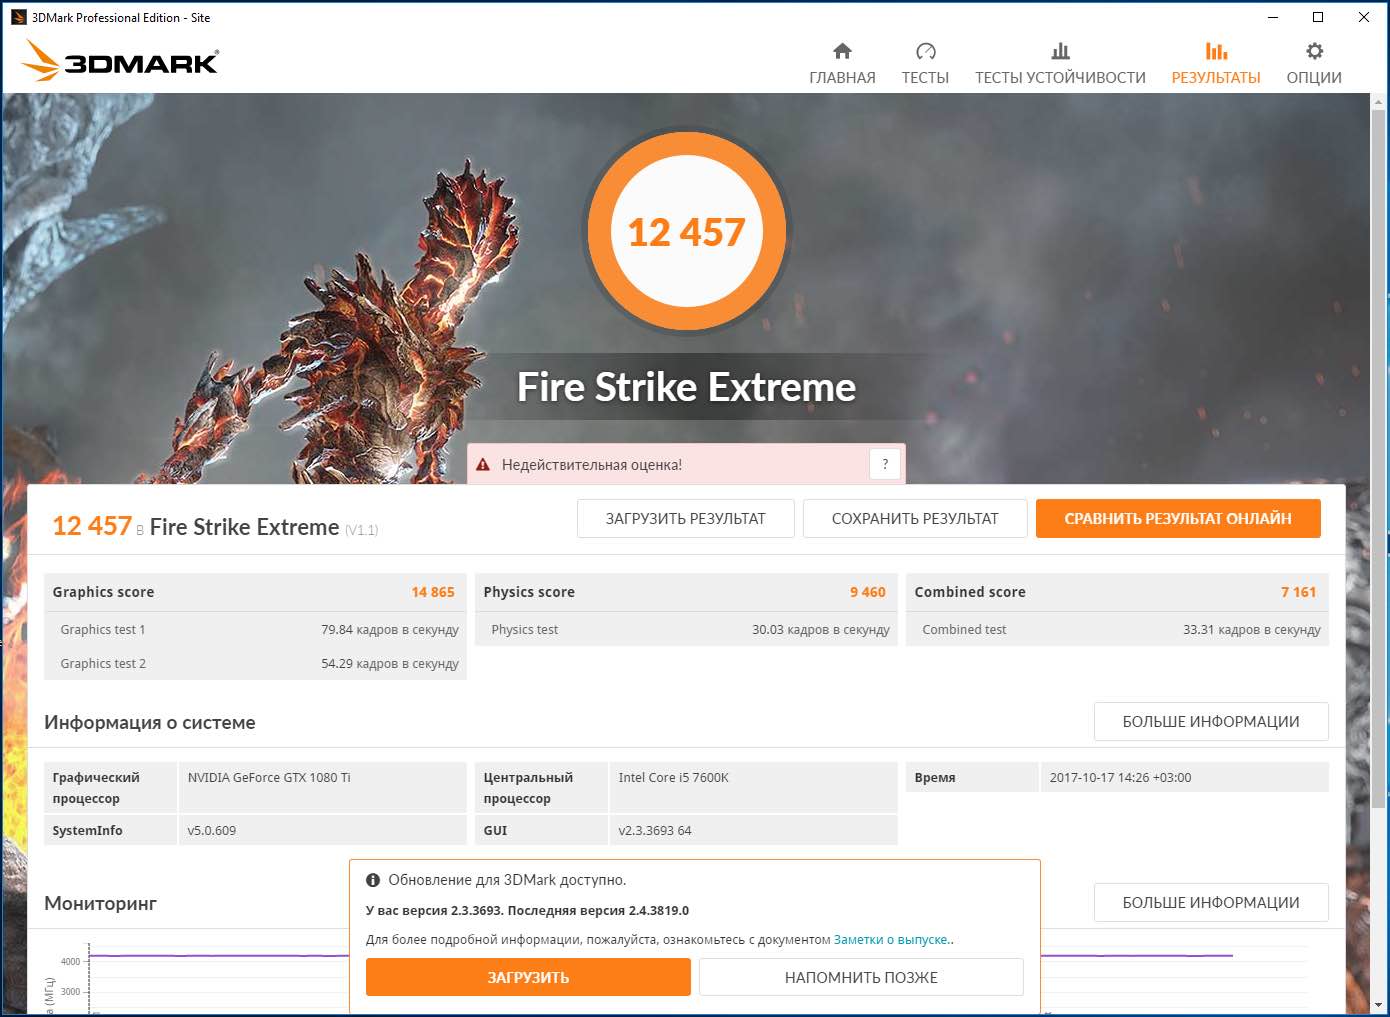The image size is (1390, 1017).
Task: Click the 3DMark title bar app icon
Action: tap(18, 17)
